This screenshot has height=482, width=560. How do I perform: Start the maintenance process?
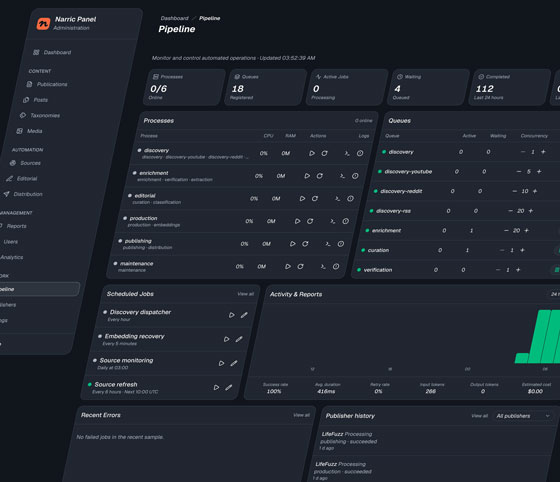tap(288, 266)
